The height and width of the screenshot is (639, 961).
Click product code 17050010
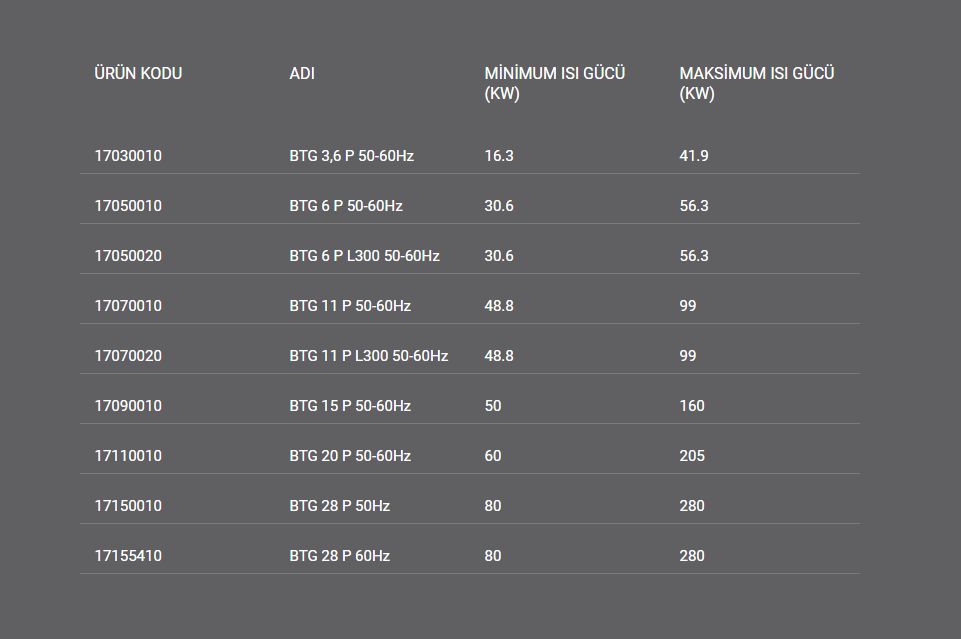[x=128, y=206]
